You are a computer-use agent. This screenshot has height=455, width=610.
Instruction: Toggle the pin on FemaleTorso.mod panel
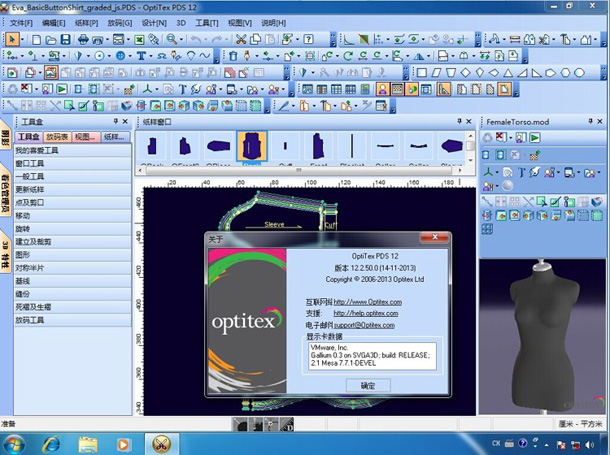(591, 121)
